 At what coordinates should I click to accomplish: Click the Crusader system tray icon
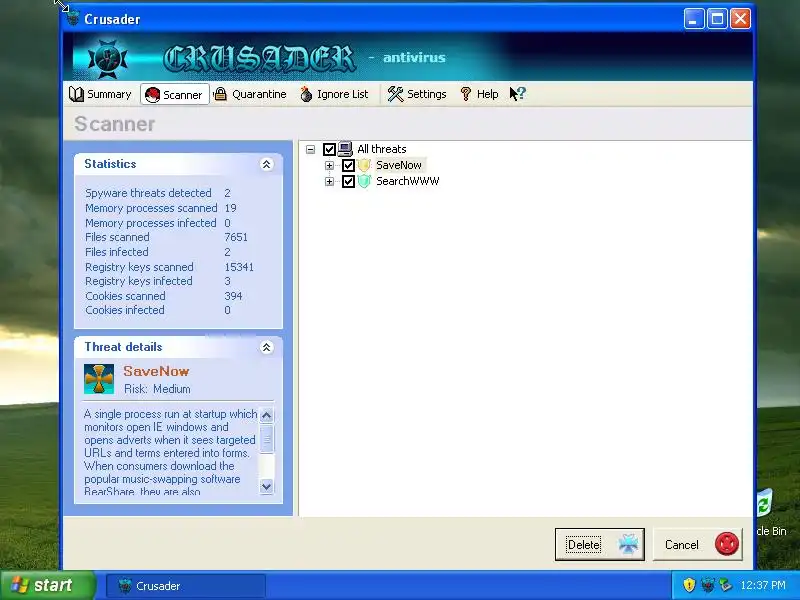tap(708, 585)
